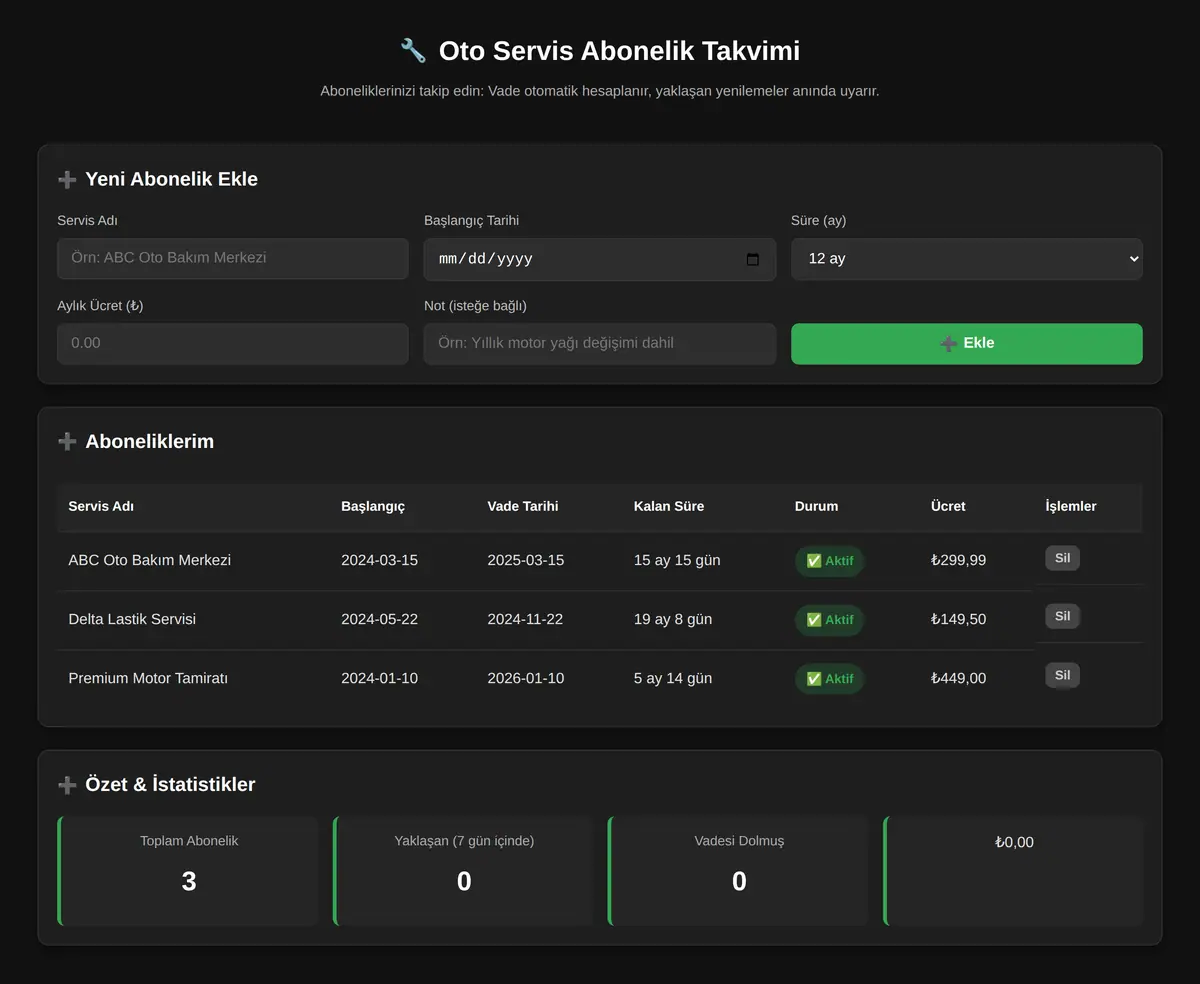This screenshot has width=1200, height=984.
Task: Click the Vadesi Dolmuş summary card
Action: pos(738,871)
